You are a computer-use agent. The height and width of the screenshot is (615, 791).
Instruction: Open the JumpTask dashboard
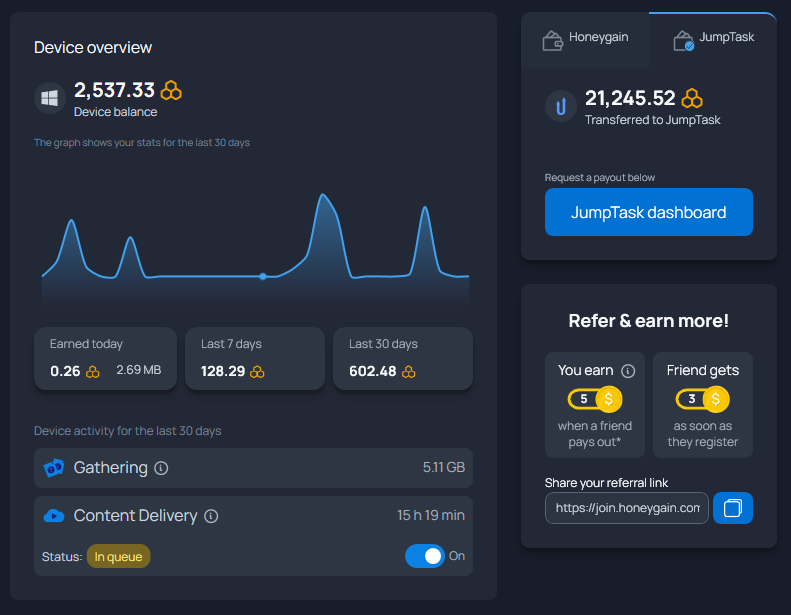[x=649, y=212]
